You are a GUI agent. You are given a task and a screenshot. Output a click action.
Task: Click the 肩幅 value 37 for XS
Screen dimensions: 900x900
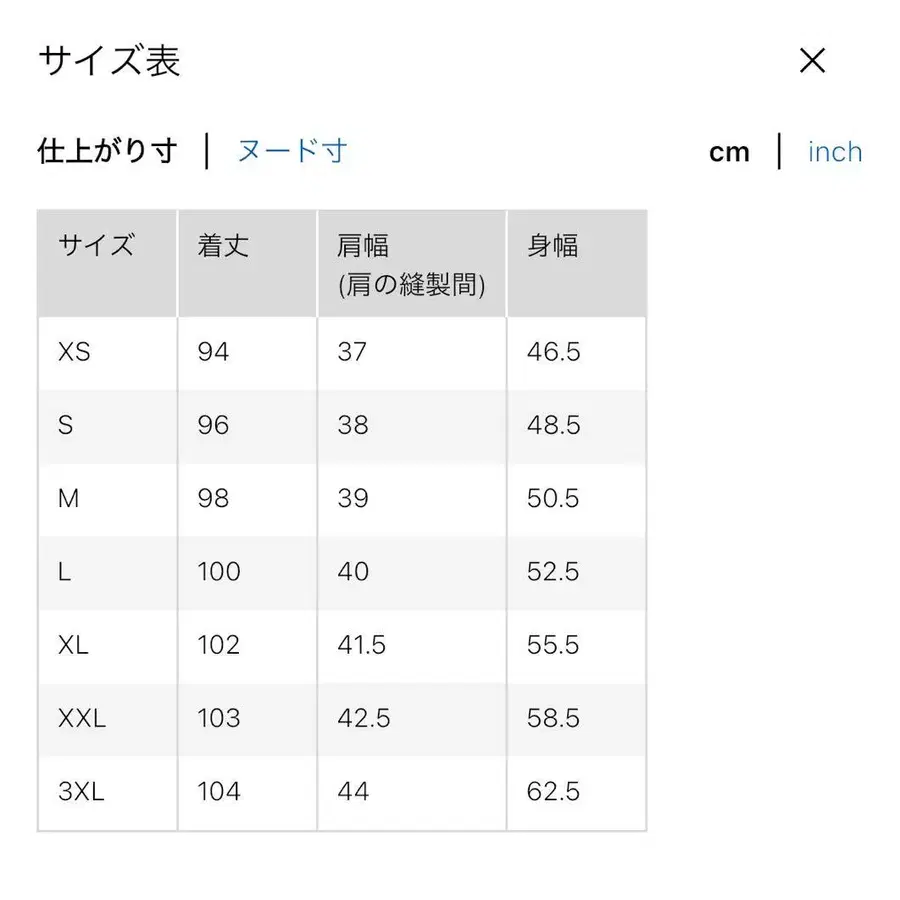click(352, 352)
